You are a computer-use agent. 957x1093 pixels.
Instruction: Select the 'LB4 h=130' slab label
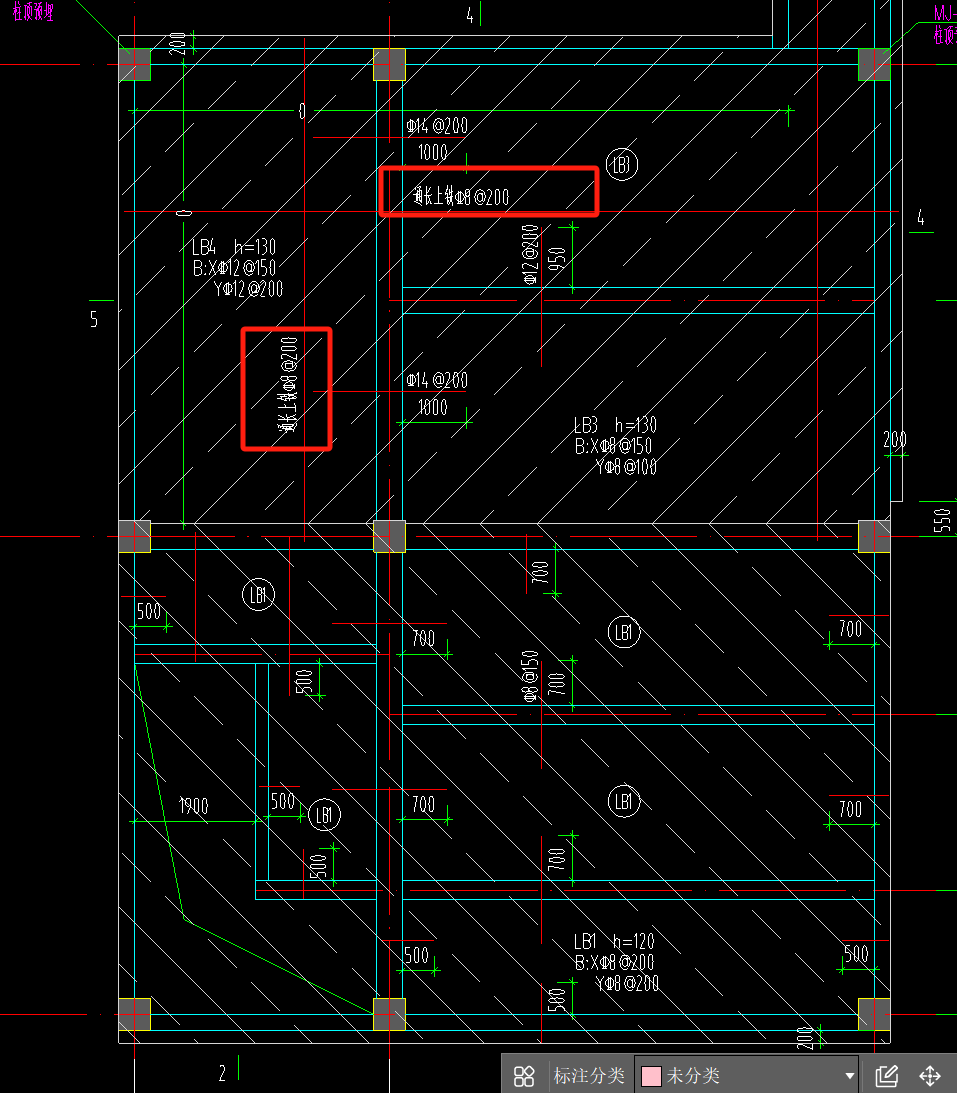click(234, 247)
